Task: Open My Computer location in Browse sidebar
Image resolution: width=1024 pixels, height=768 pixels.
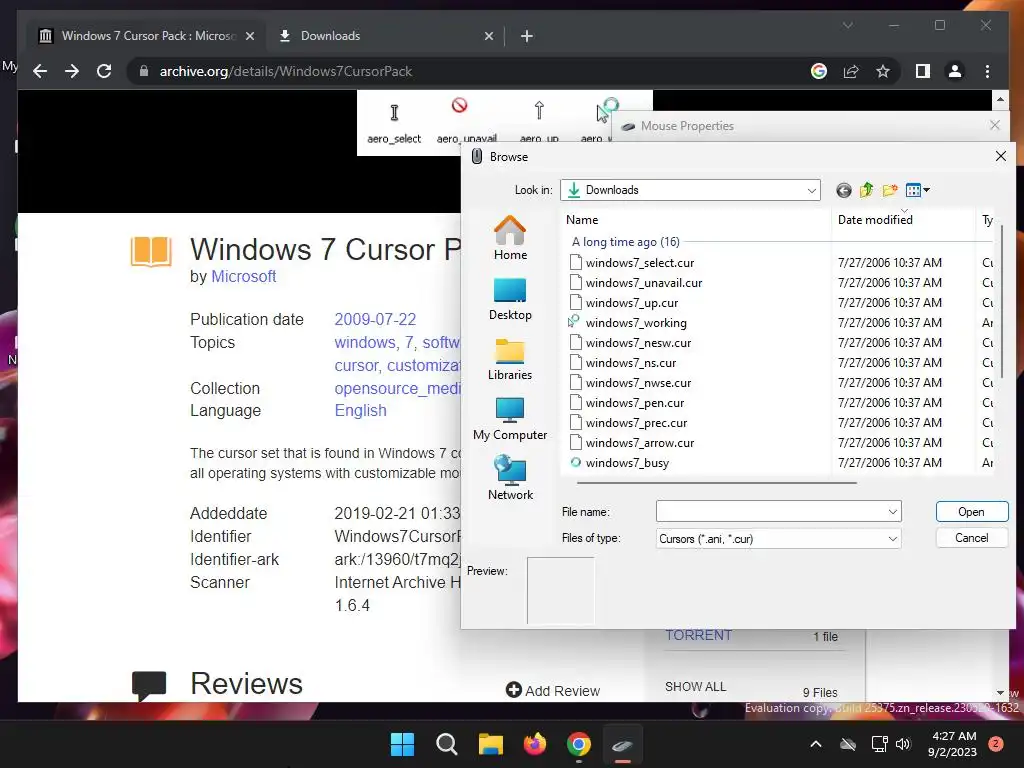Action: coord(510,419)
